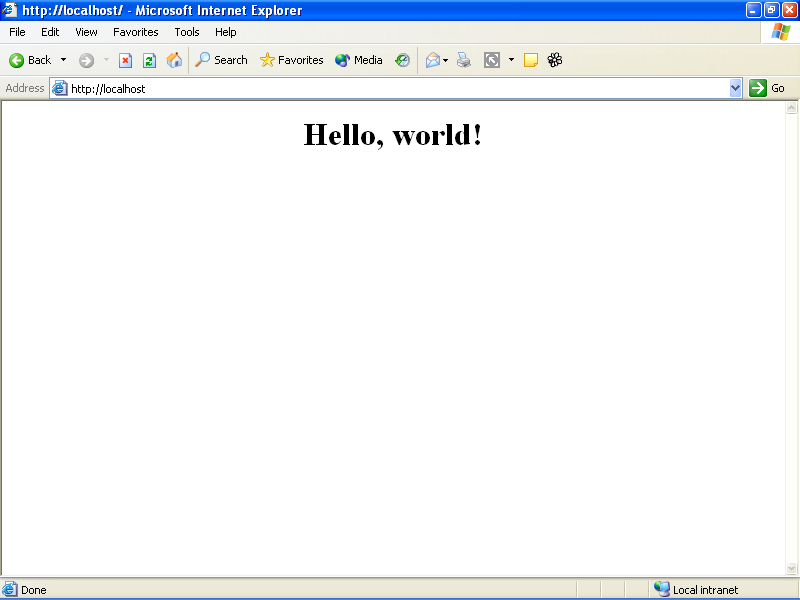This screenshot has height=600, width=800.
Task: Click the IE page icon in status bar
Action: [x=10, y=589]
